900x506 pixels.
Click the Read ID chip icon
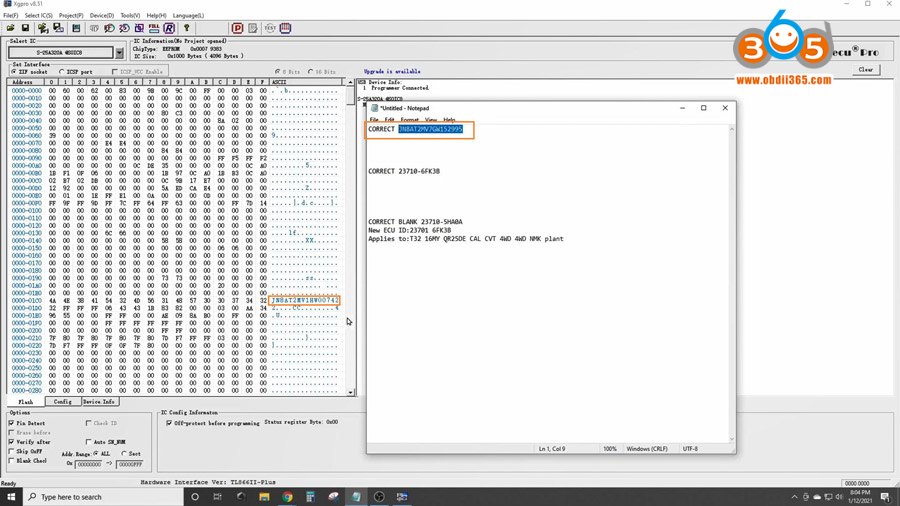point(94,28)
